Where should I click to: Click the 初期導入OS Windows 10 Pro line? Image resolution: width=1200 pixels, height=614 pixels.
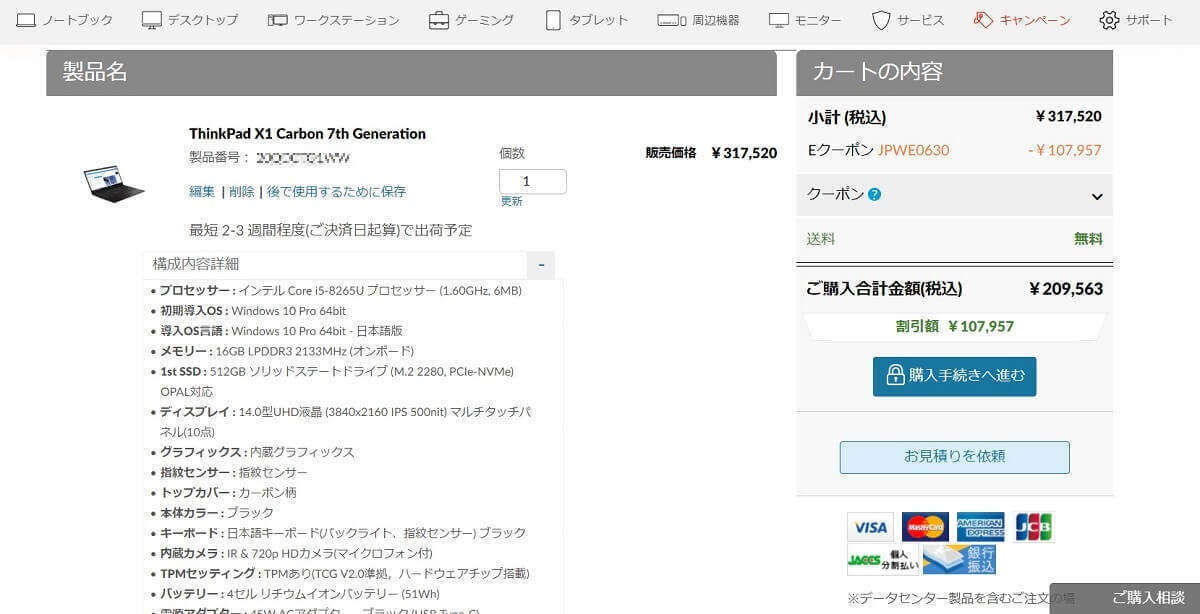(253, 310)
